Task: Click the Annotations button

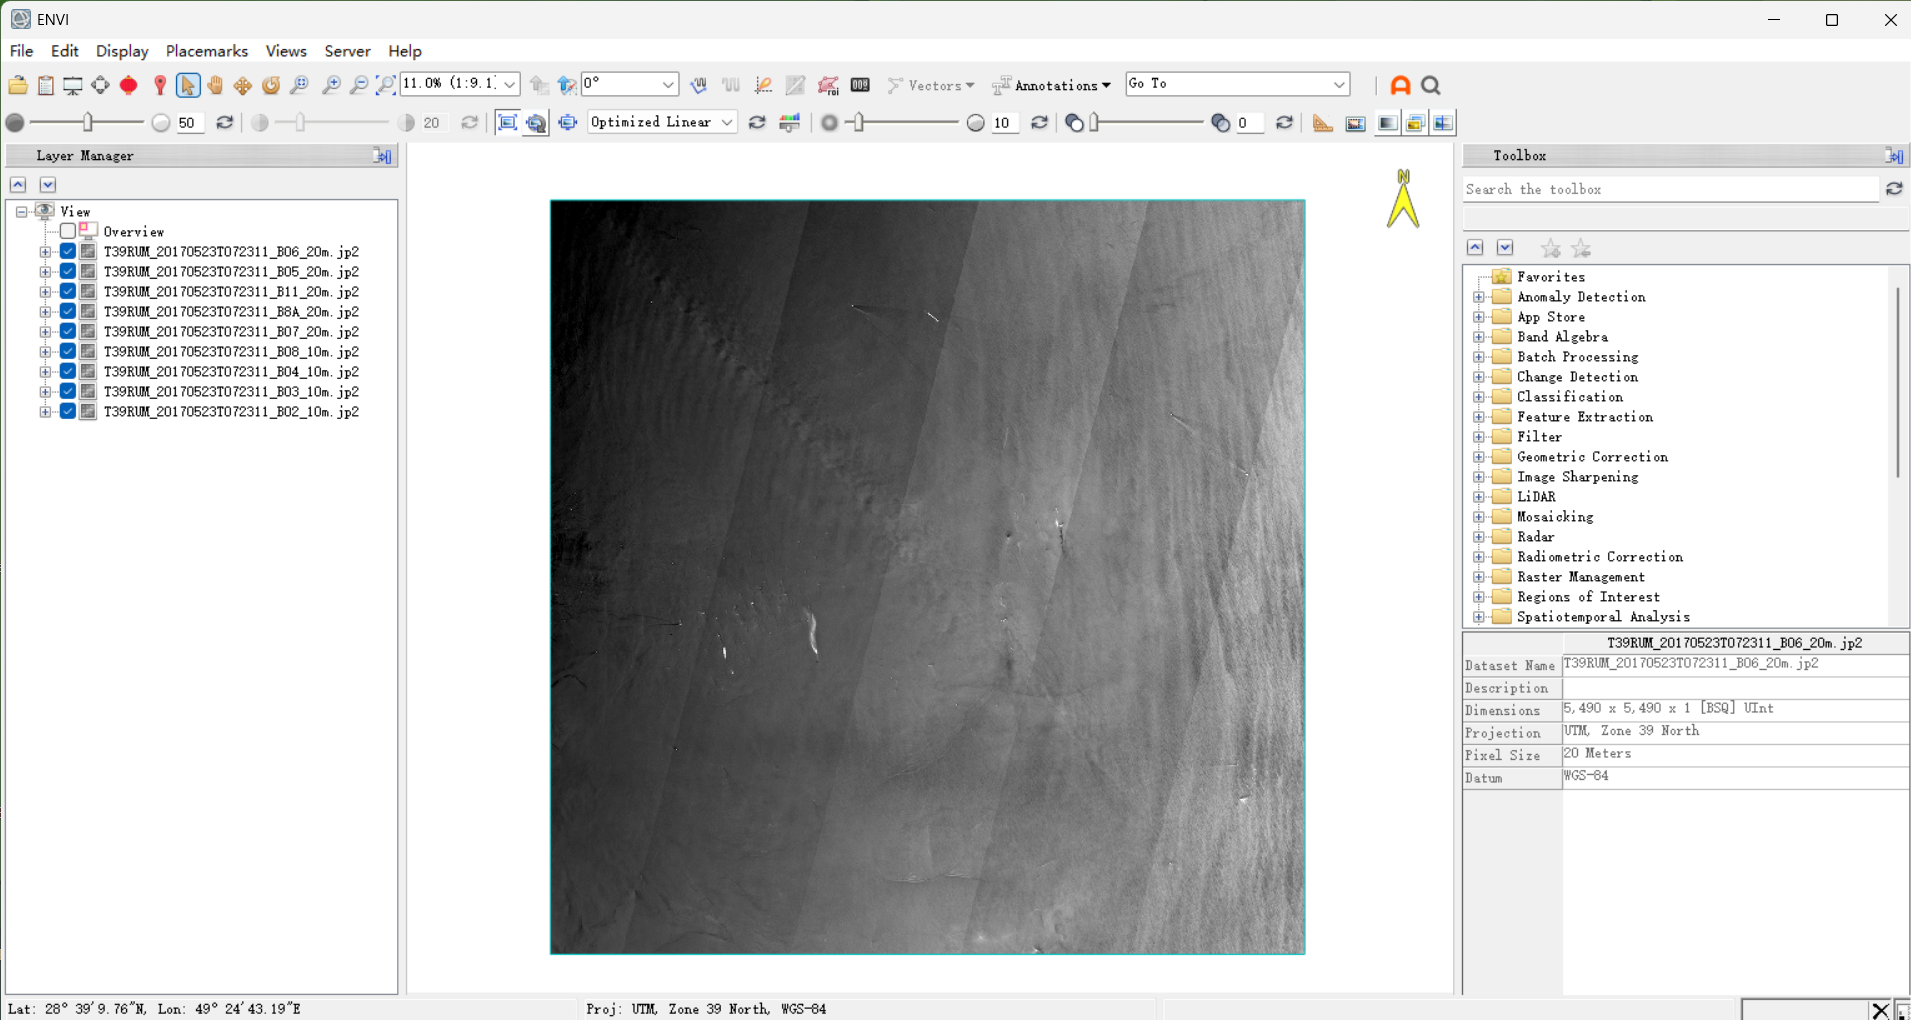Action: [1051, 86]
